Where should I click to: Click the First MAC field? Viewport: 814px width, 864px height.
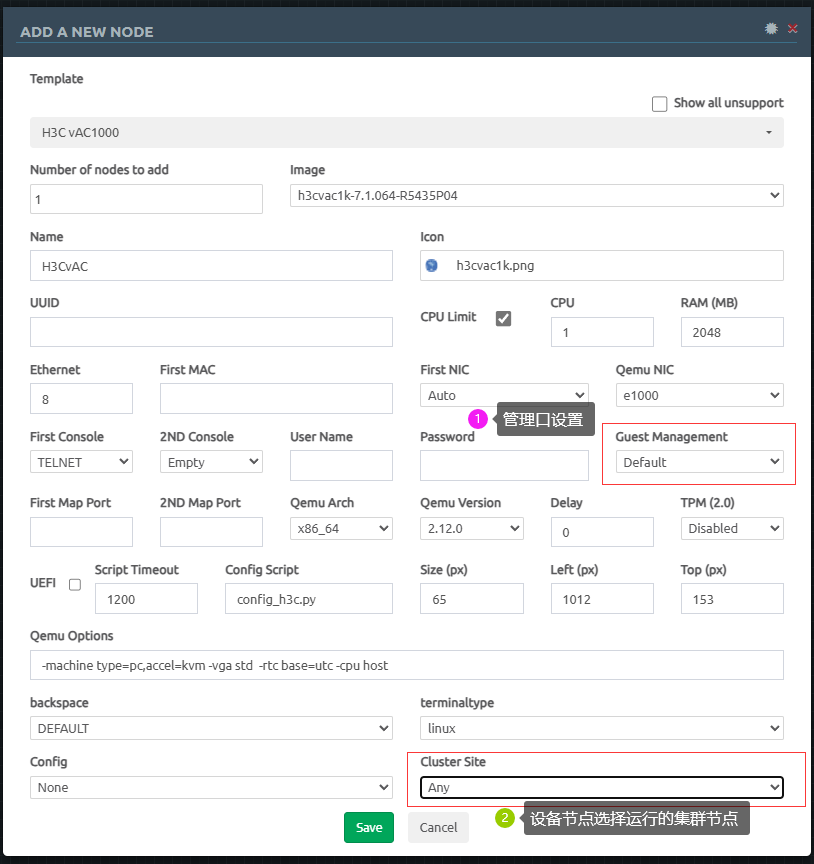(x=276, y=398)
